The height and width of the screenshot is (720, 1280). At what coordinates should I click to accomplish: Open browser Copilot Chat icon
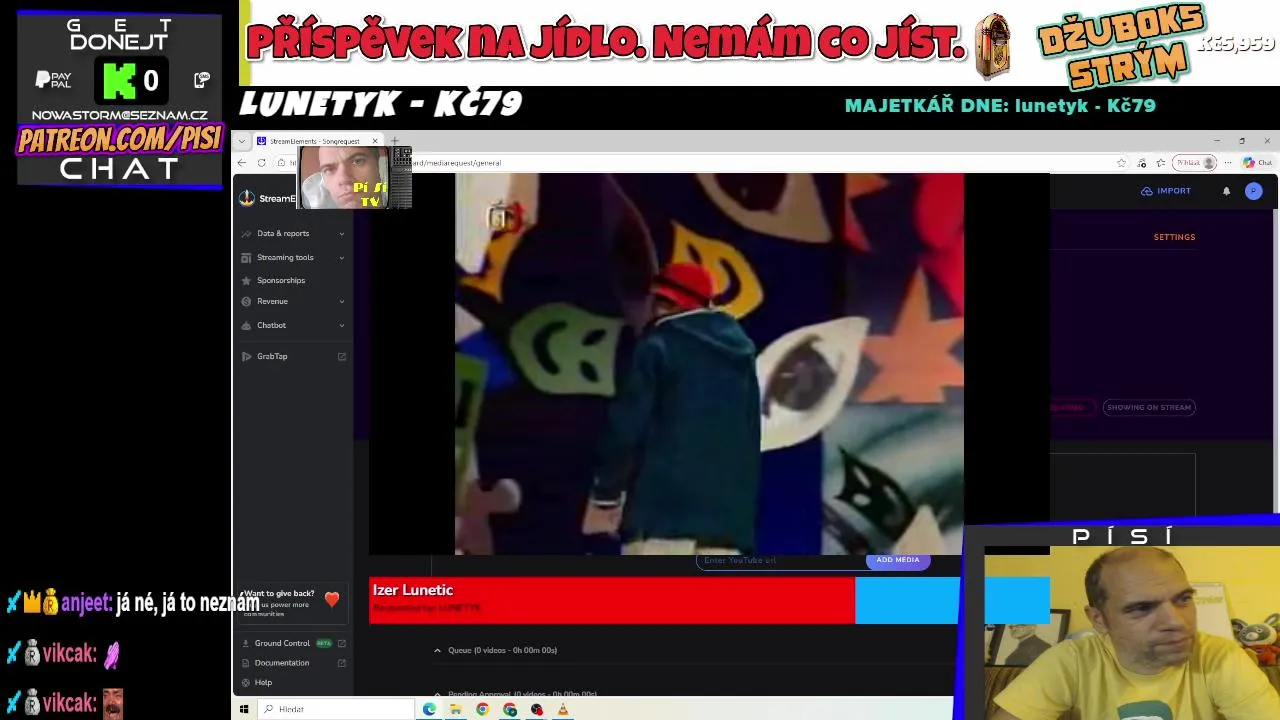[x=1257, y=163]
